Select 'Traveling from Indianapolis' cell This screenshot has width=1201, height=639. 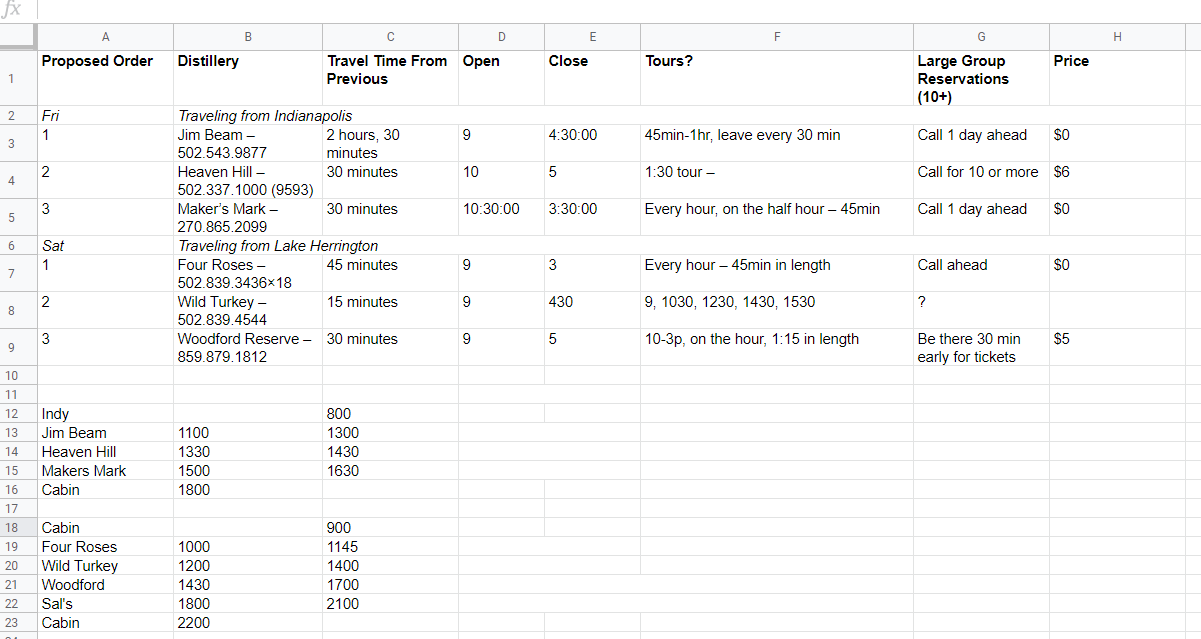[x=248, y=116]
